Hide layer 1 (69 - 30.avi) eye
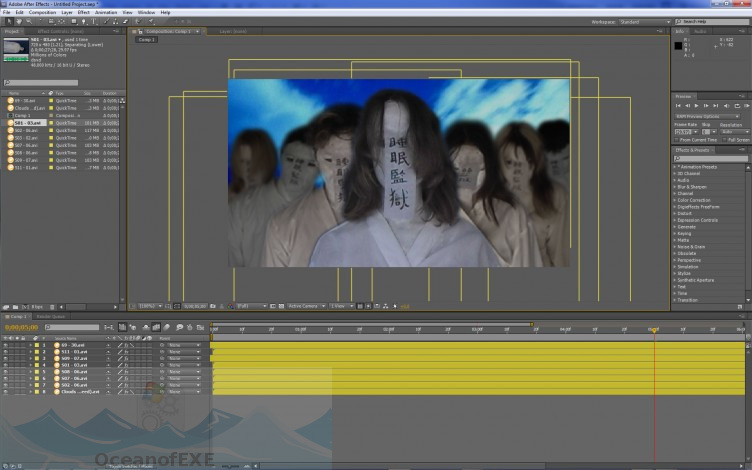 [5, 345]
